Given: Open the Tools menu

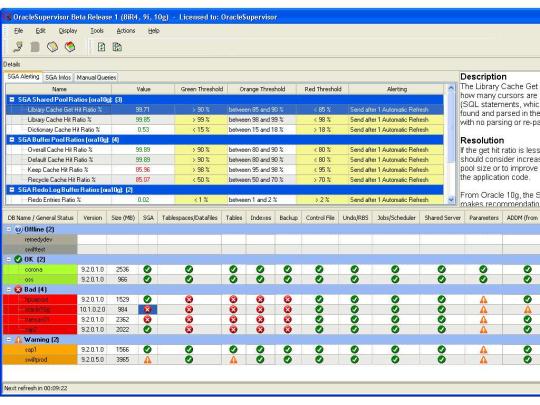Looking at the screenshot, I should (x=97, y=31).
